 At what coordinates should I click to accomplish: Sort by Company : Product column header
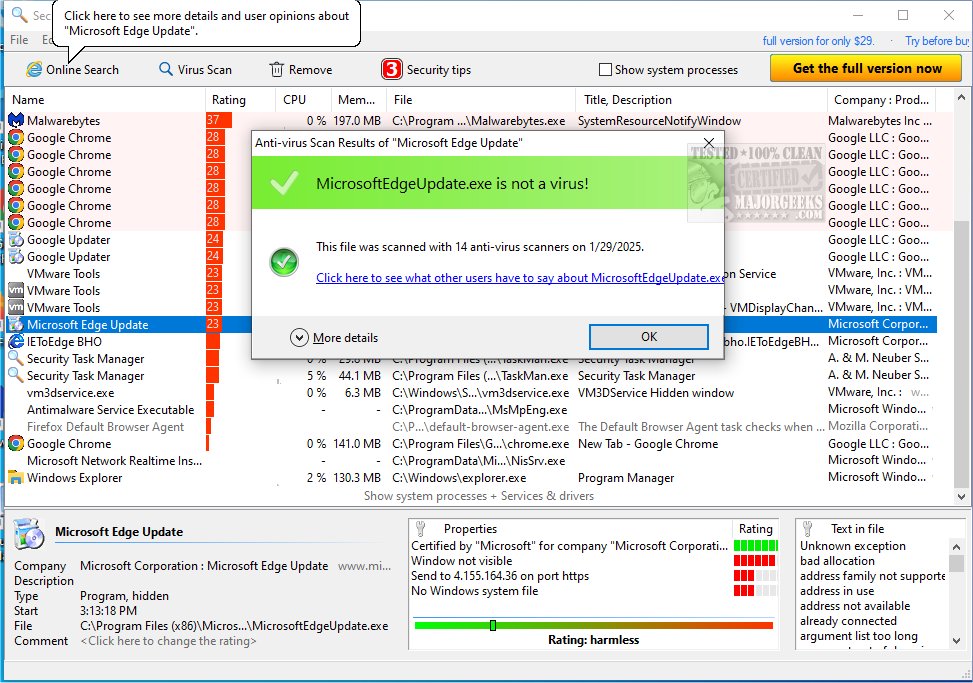click(x=881, y=100)
